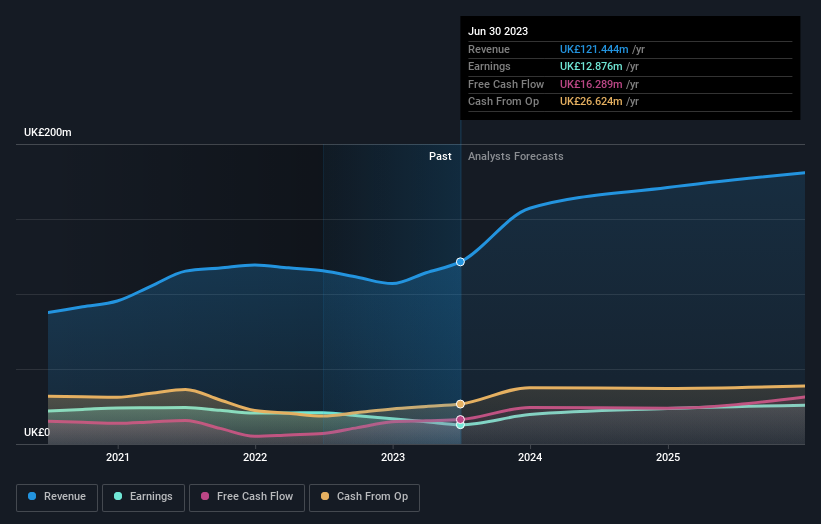Click the UK£0 axis label
821x524 pixels.
tap(37, 432)
